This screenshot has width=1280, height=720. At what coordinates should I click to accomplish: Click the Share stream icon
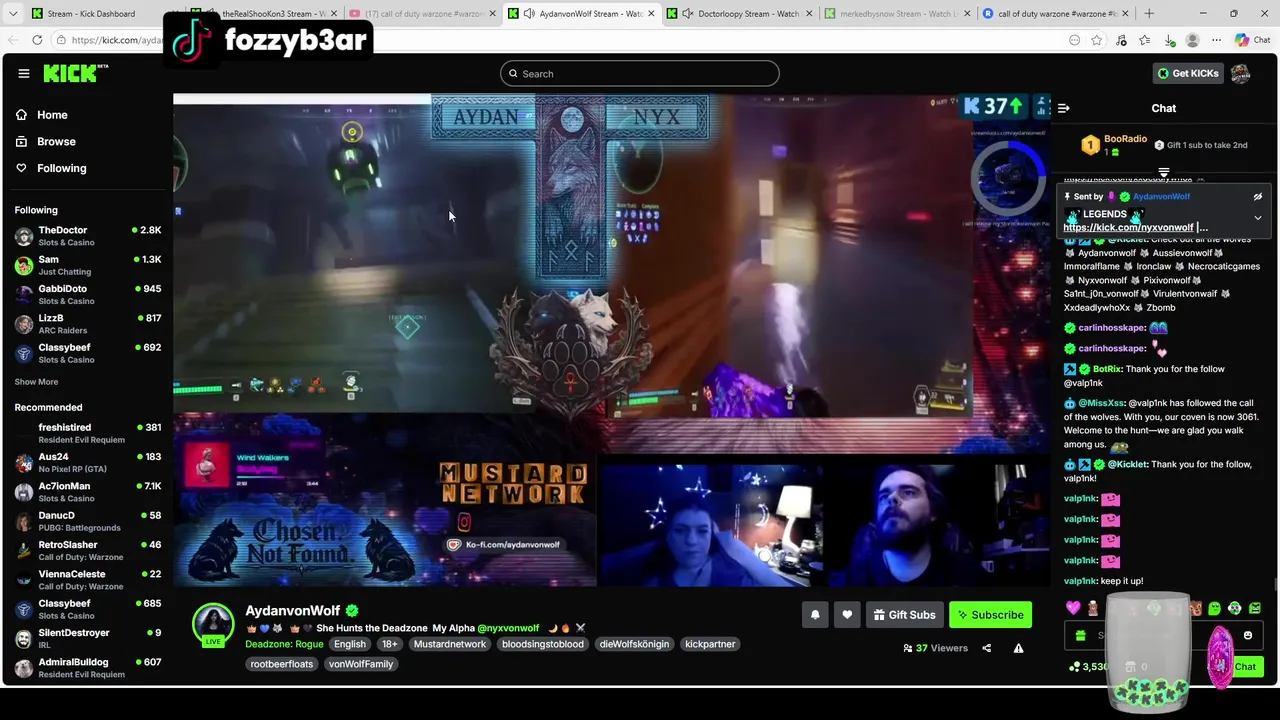coord(986,648)
